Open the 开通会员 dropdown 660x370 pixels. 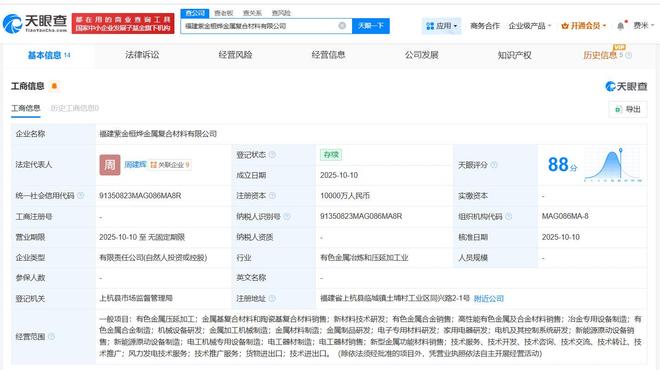pyautogui.click(x=583, y=26)
